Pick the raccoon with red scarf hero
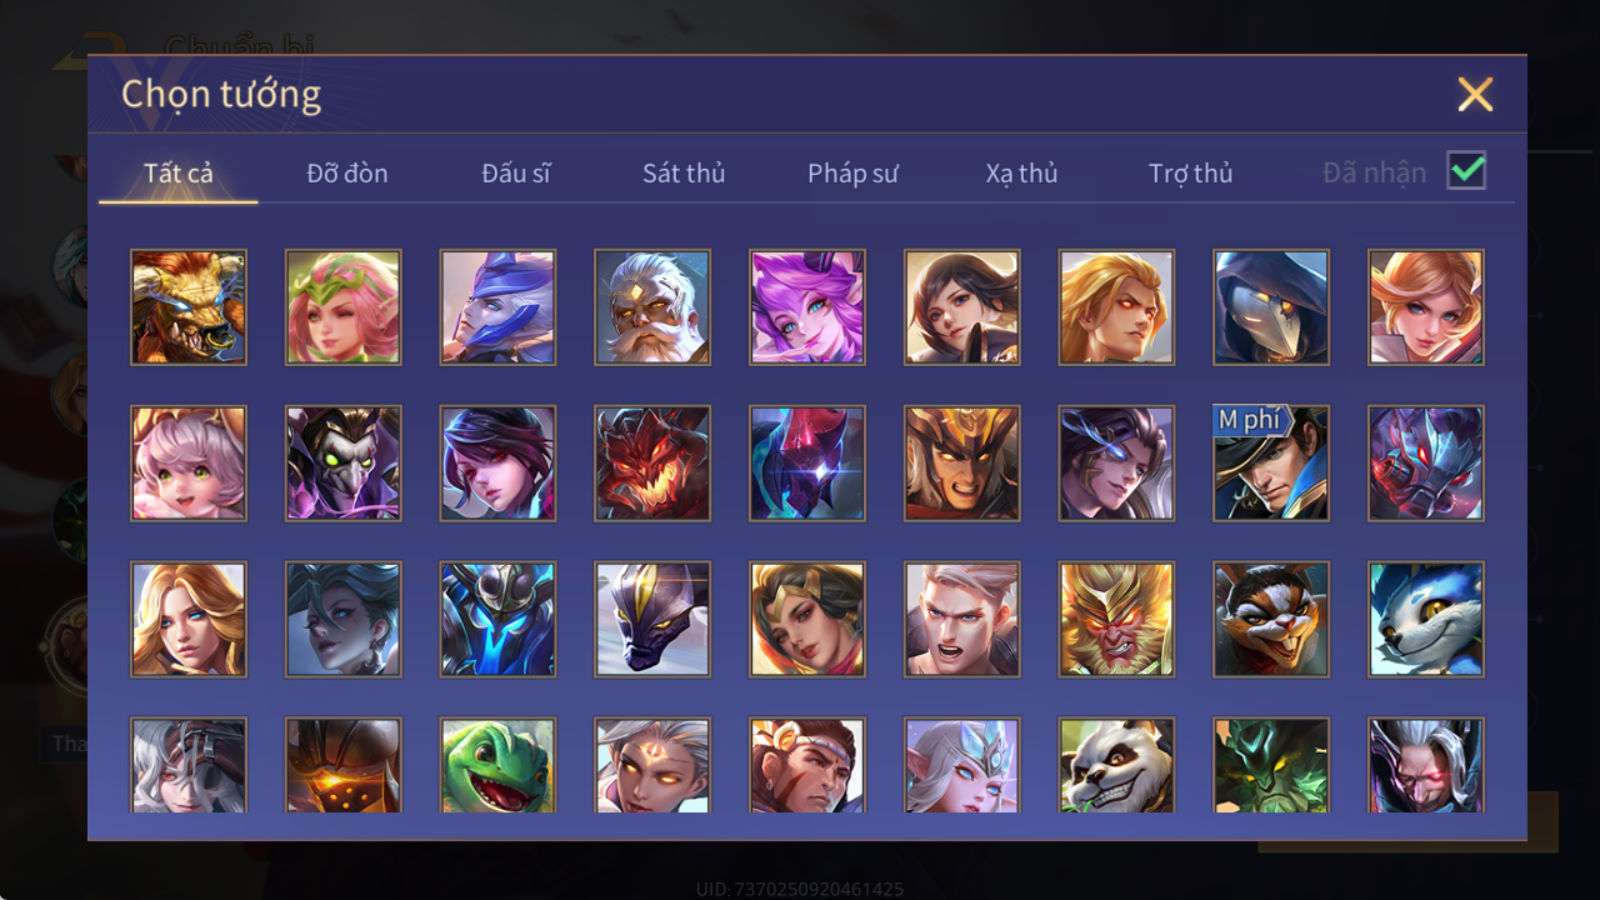 click(x=1271, y=619)
